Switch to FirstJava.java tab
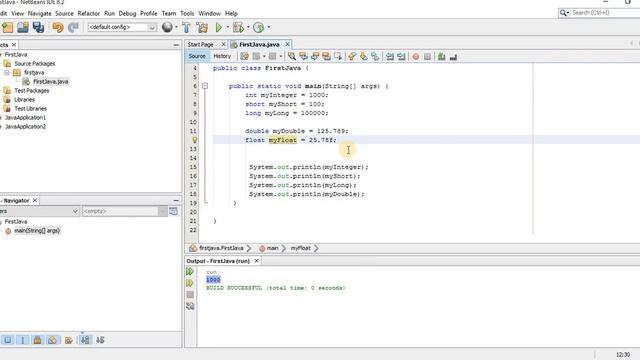This screenshot has height=360, width=640. [x=259, y=44]
